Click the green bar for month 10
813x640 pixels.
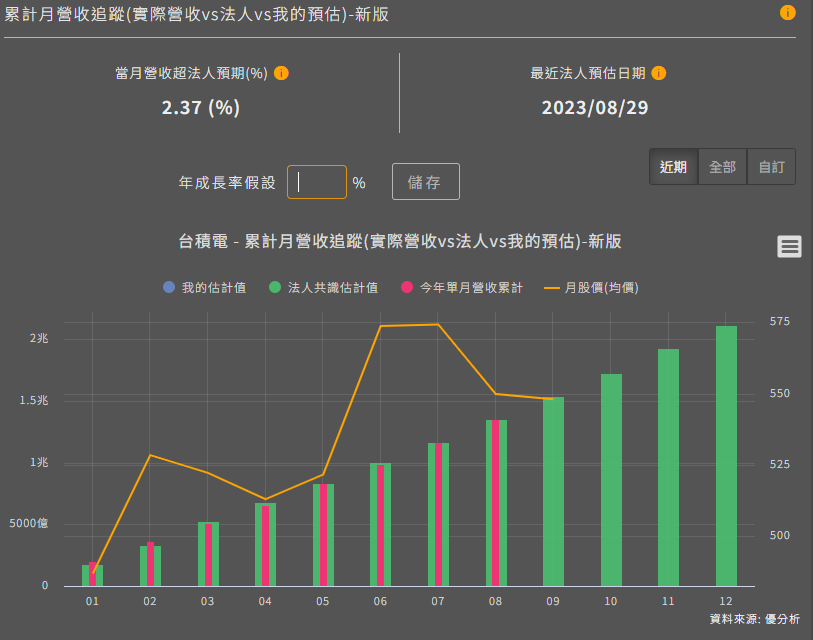(611, 480)
